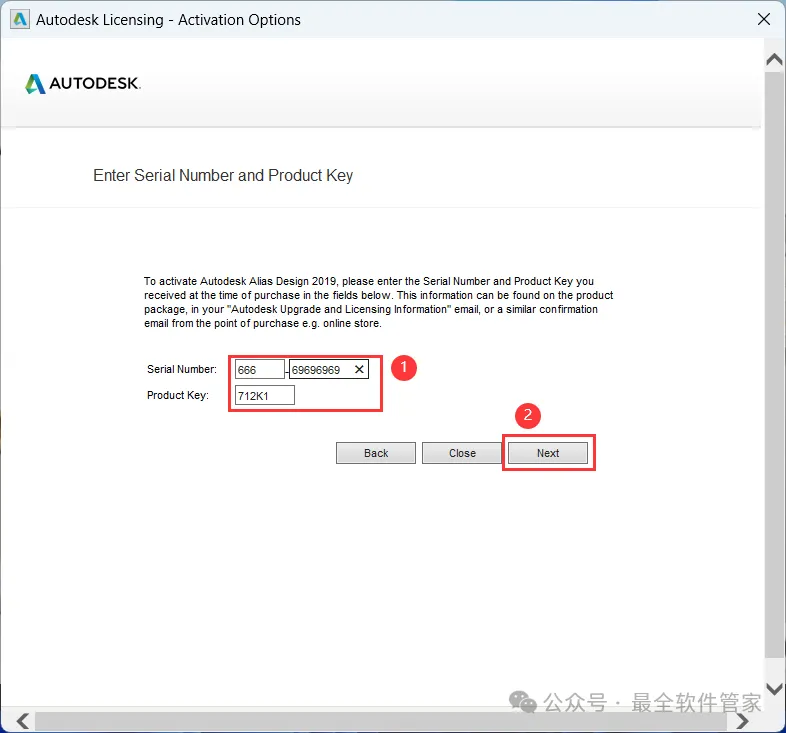The image size is (786, 733).
Task: Click the horizontal scrollbar thumb
Action: 381,721
